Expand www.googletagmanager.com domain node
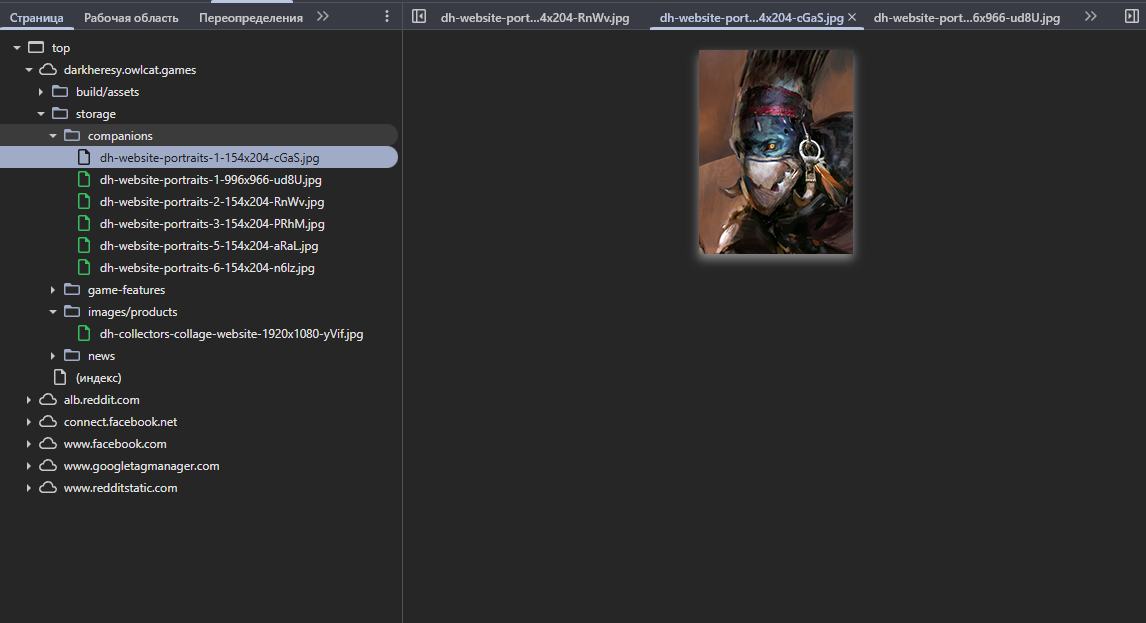The width and height of the screenshot is (1146, 623). coord(29,466)
